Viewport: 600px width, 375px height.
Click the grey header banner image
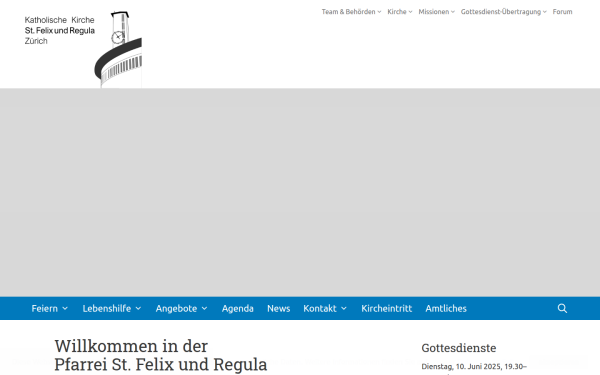point(300,192)
